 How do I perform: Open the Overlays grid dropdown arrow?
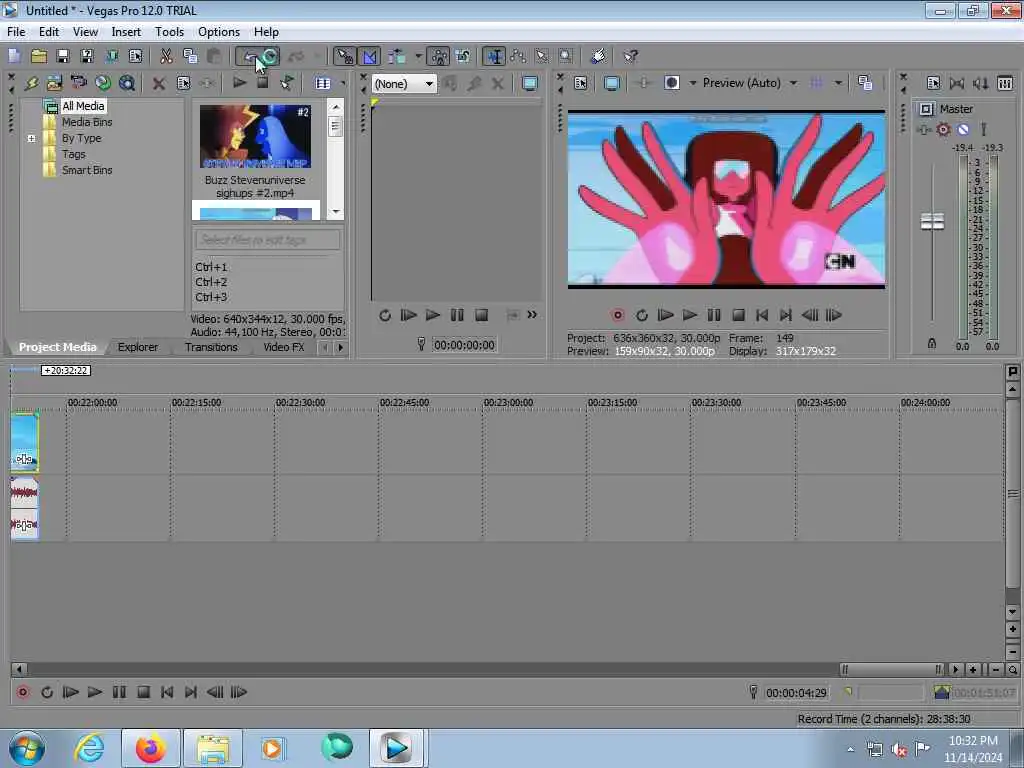pyautogui.click(x=838, y=83)
